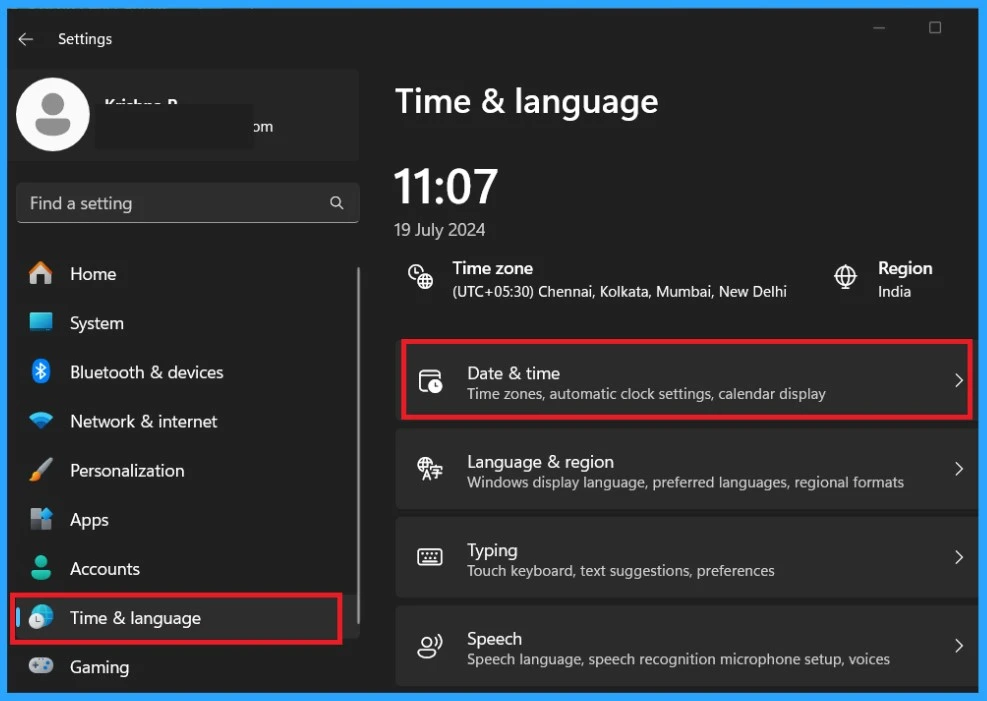Open Typing settings via chevron
The image size is (987, 701).
coord(959,558)
